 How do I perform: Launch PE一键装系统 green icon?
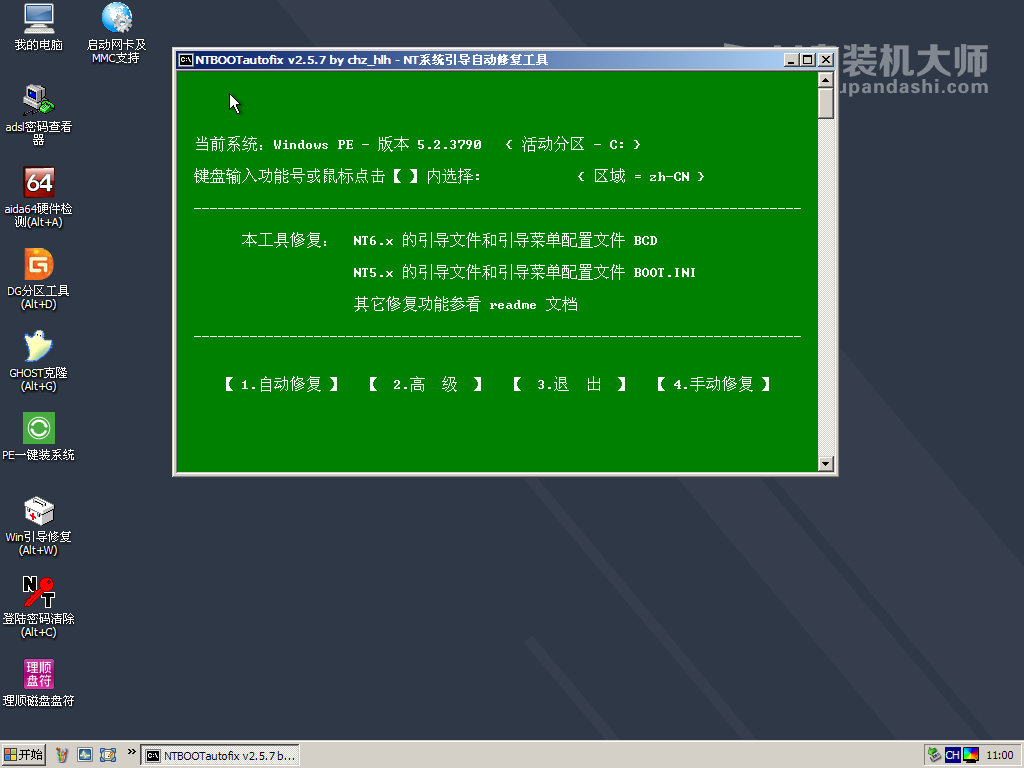coord(38,428)
